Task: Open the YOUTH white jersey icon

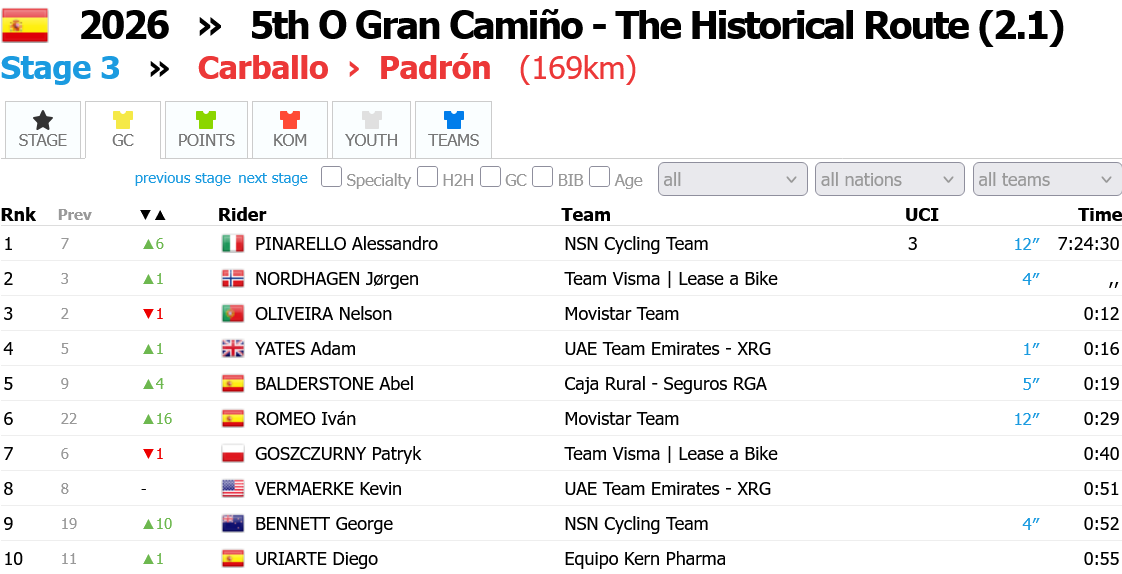Action: click(371, 121)
